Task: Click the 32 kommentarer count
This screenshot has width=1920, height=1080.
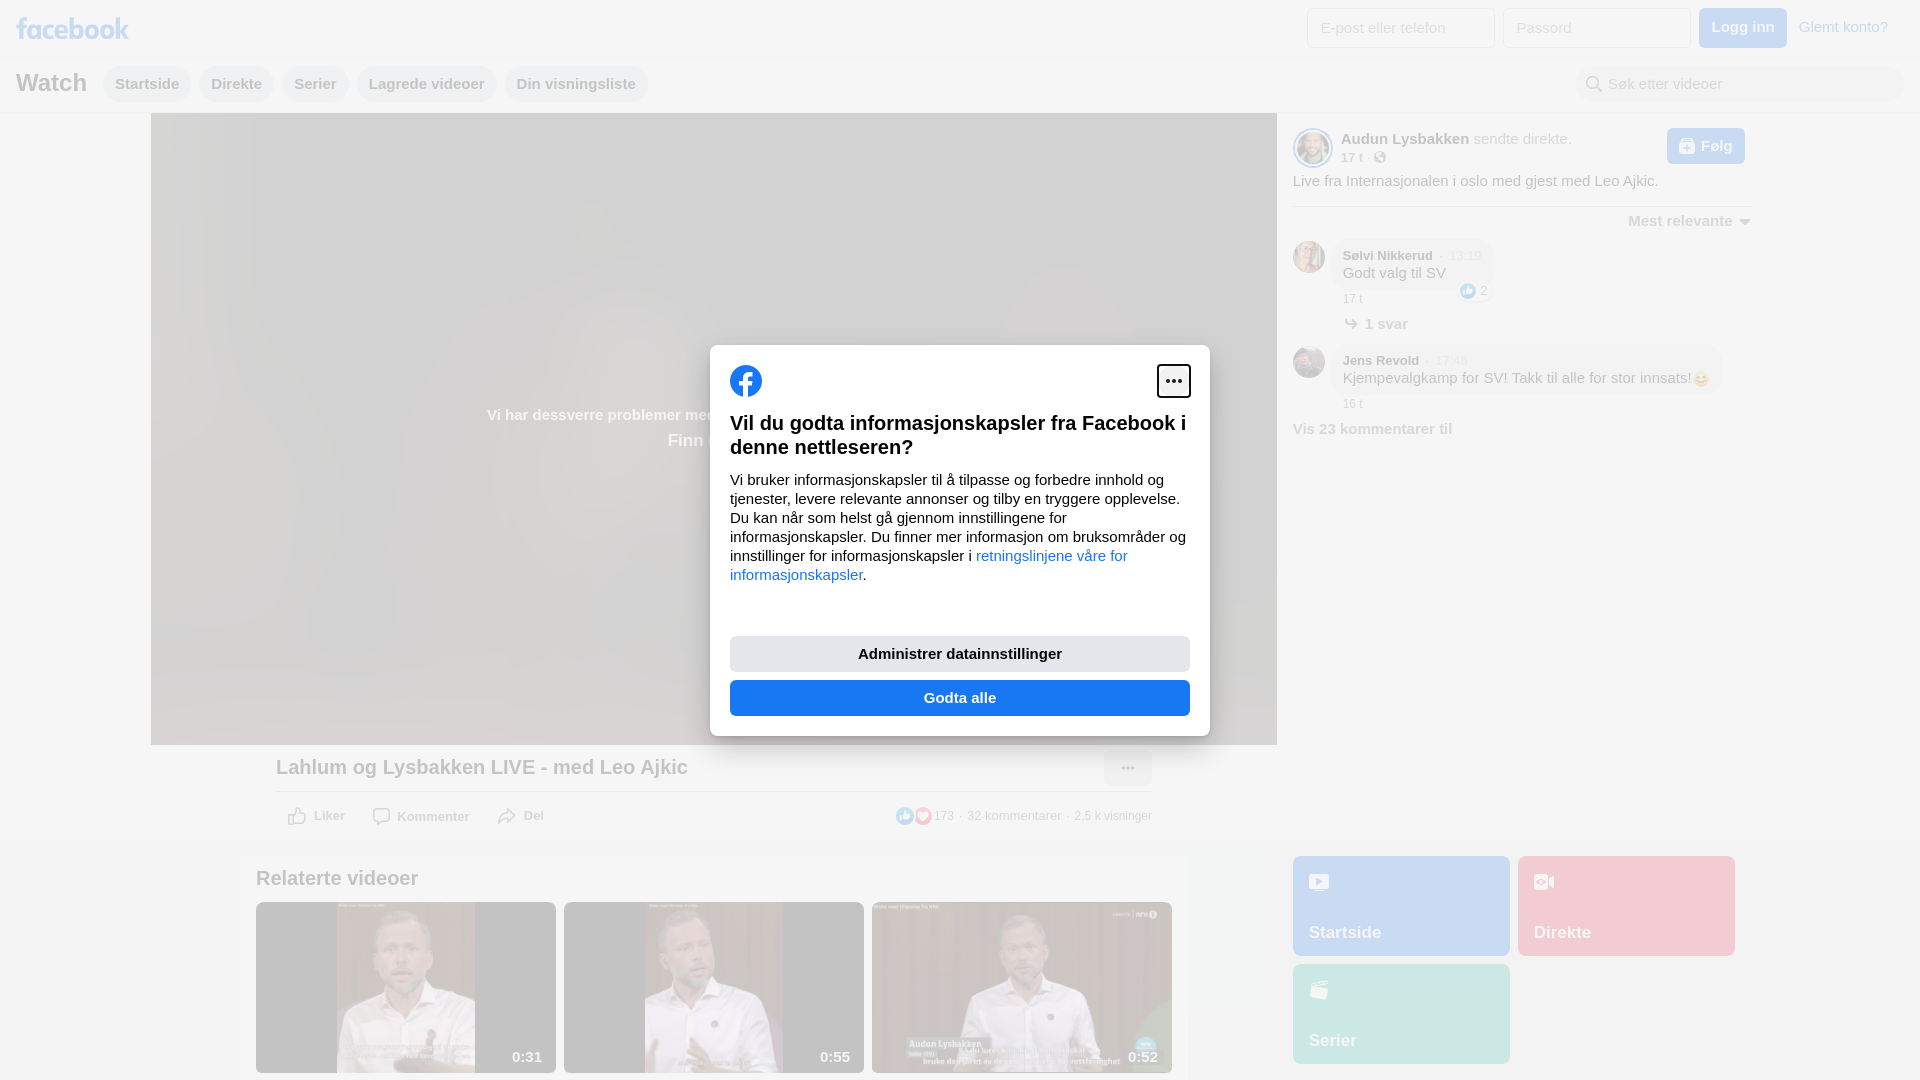Action: point(1014,816)
